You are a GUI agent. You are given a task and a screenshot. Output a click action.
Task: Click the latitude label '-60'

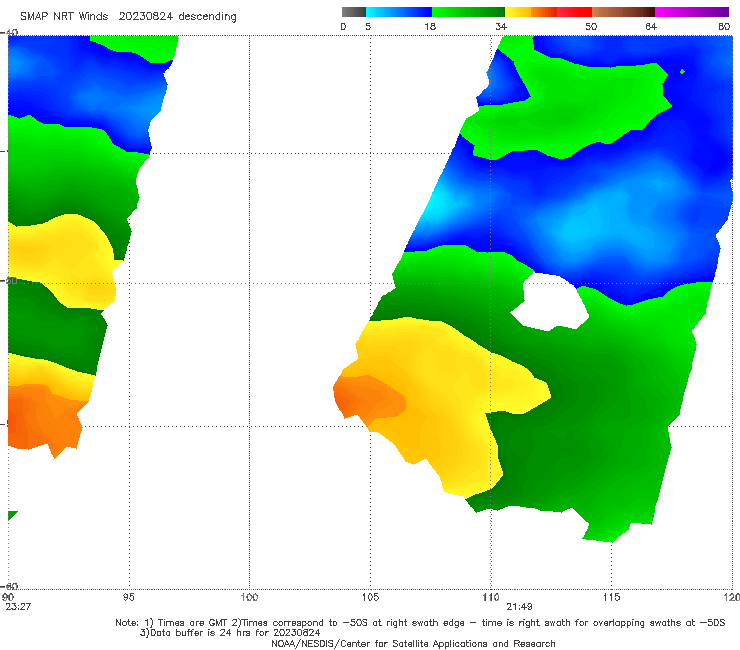9,586
